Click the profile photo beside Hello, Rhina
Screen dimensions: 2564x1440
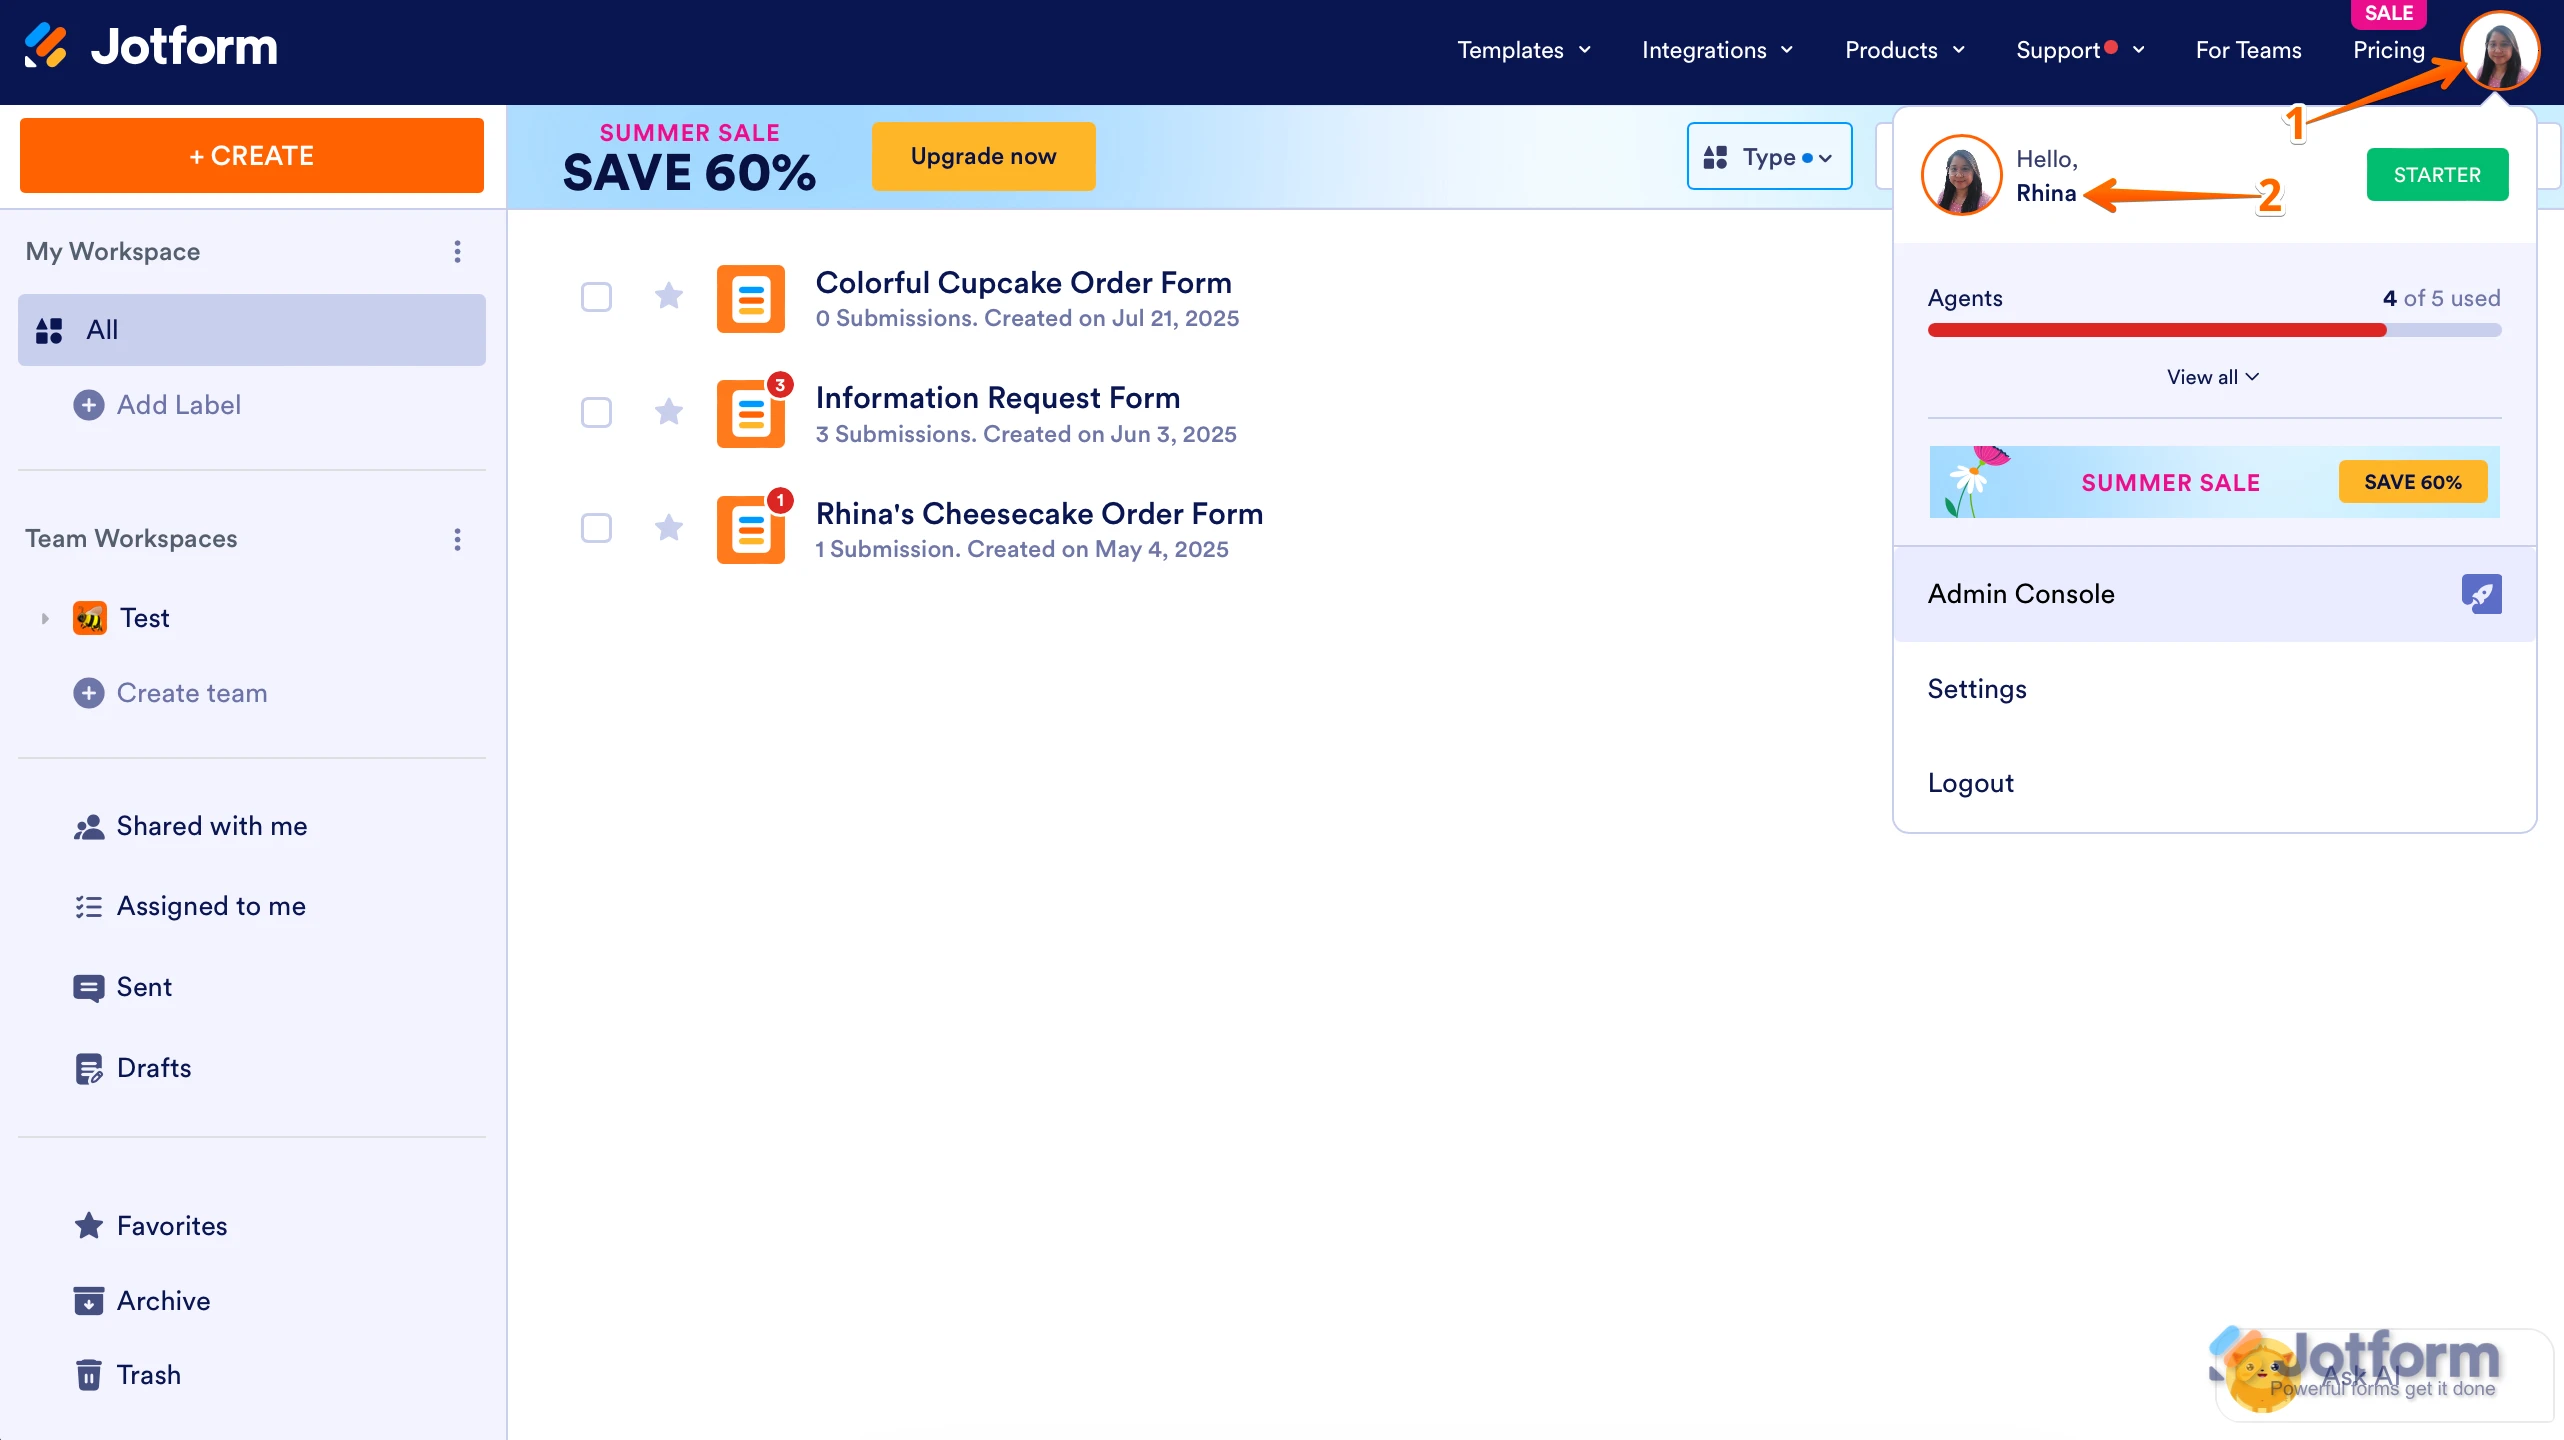1961,175
